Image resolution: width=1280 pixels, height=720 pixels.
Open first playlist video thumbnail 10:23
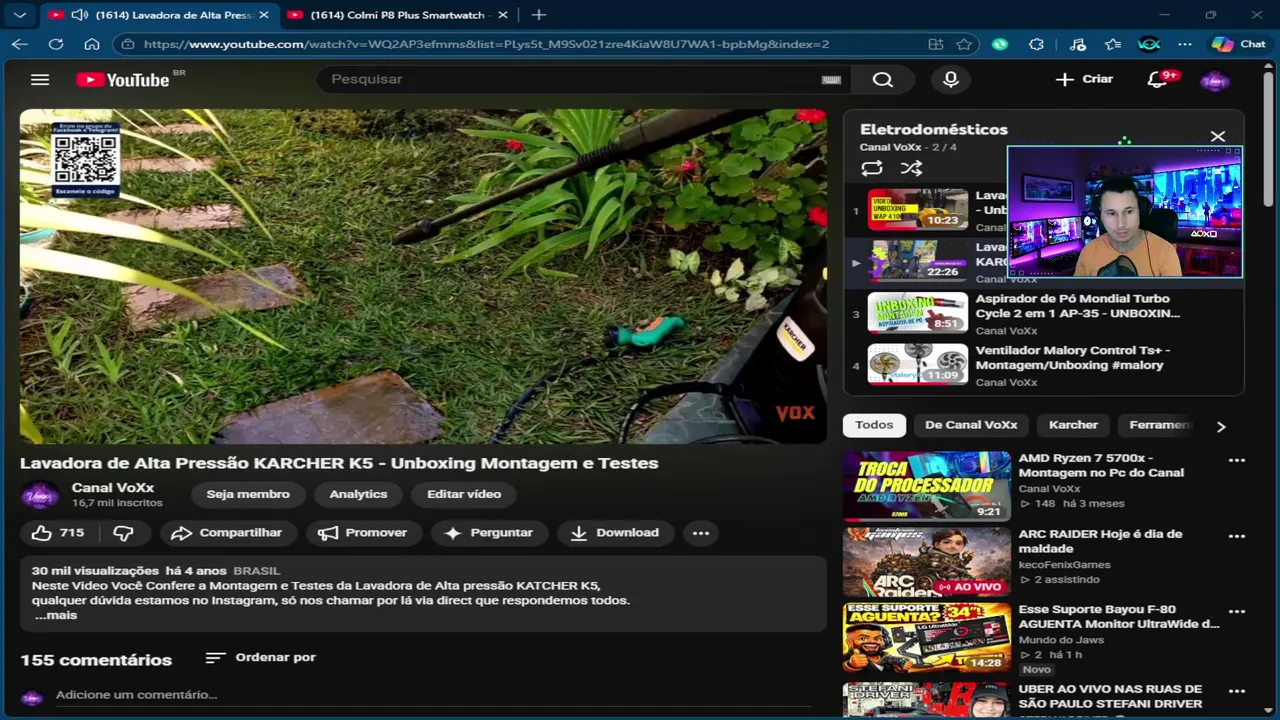coord(917,210)
